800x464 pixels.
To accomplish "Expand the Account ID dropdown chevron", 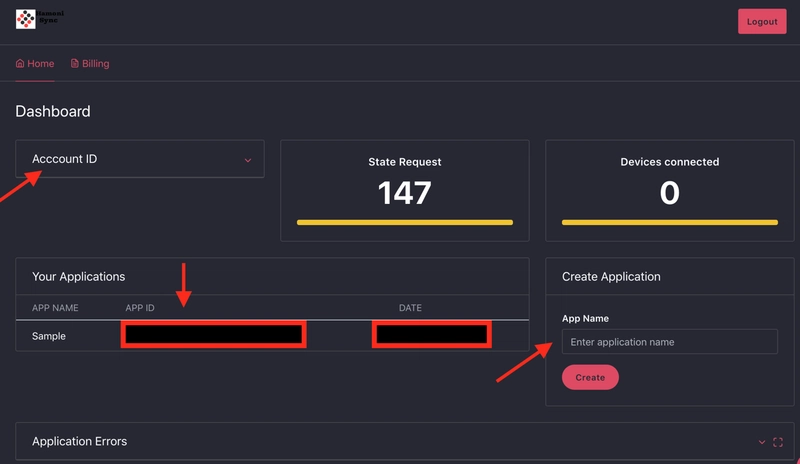I will click(x=248, y=160).
